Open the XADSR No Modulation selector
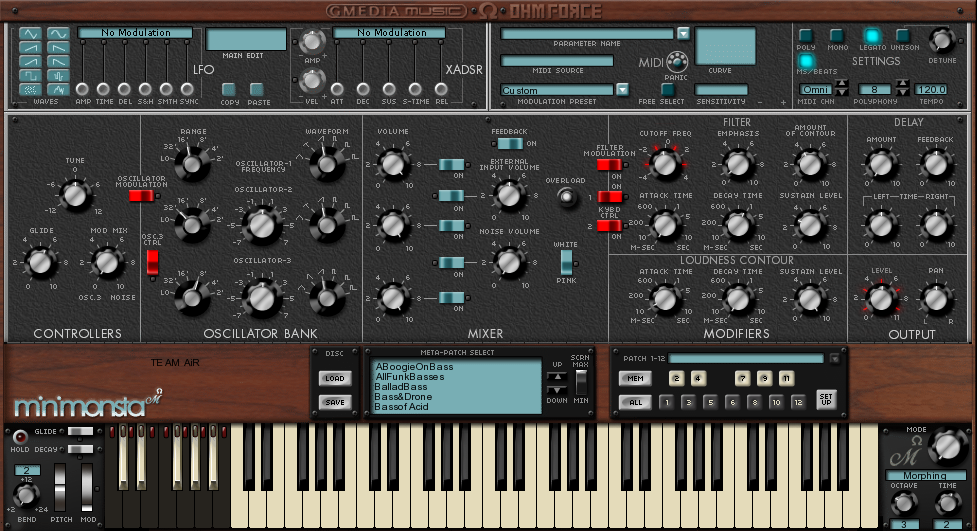977x531 pixels. point(389,32)
